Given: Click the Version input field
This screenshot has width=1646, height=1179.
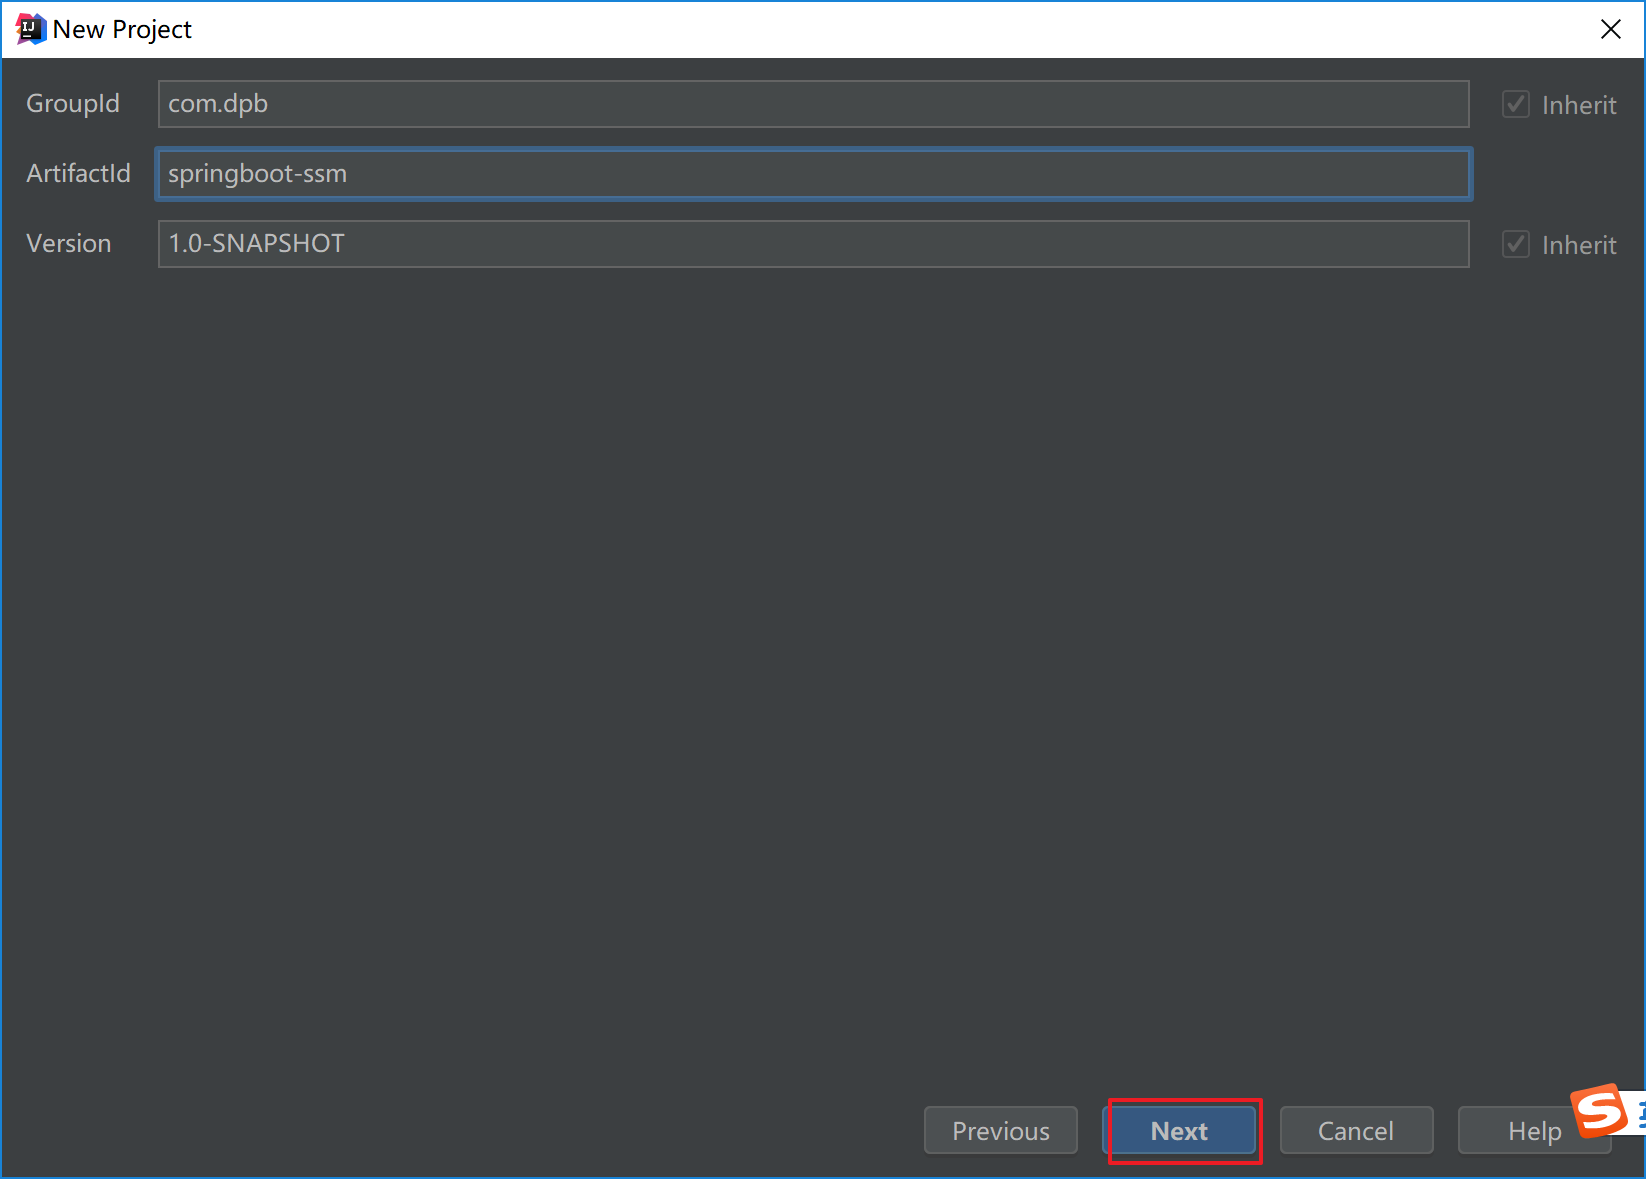Looking at the screenshot, I should point(813,244).
